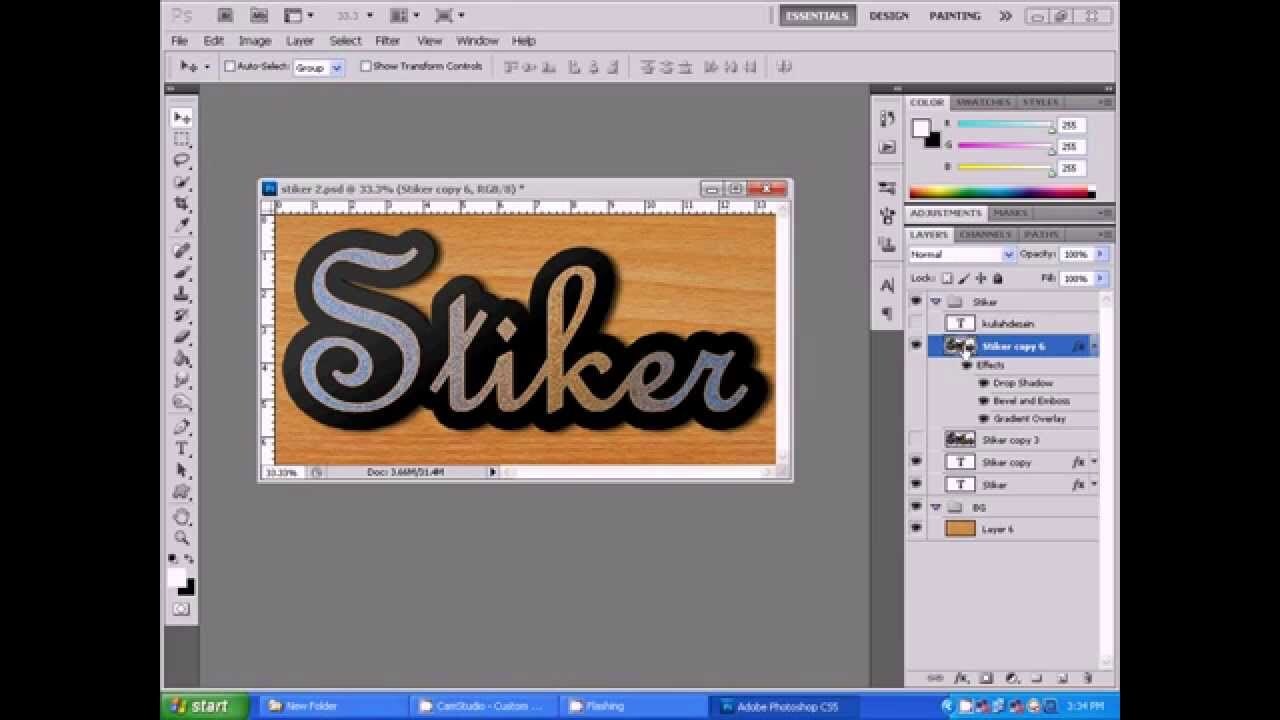
Task: Open the Filter menu
Action: click(387, 41)
